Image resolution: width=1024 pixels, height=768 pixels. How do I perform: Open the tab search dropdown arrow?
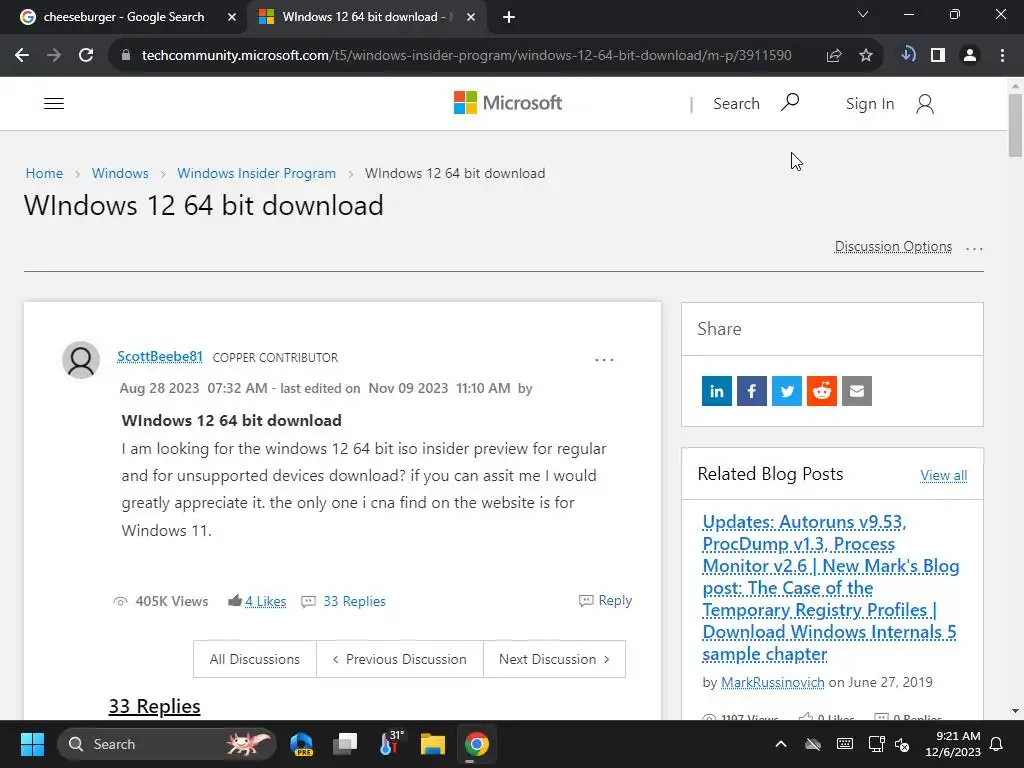863,14
